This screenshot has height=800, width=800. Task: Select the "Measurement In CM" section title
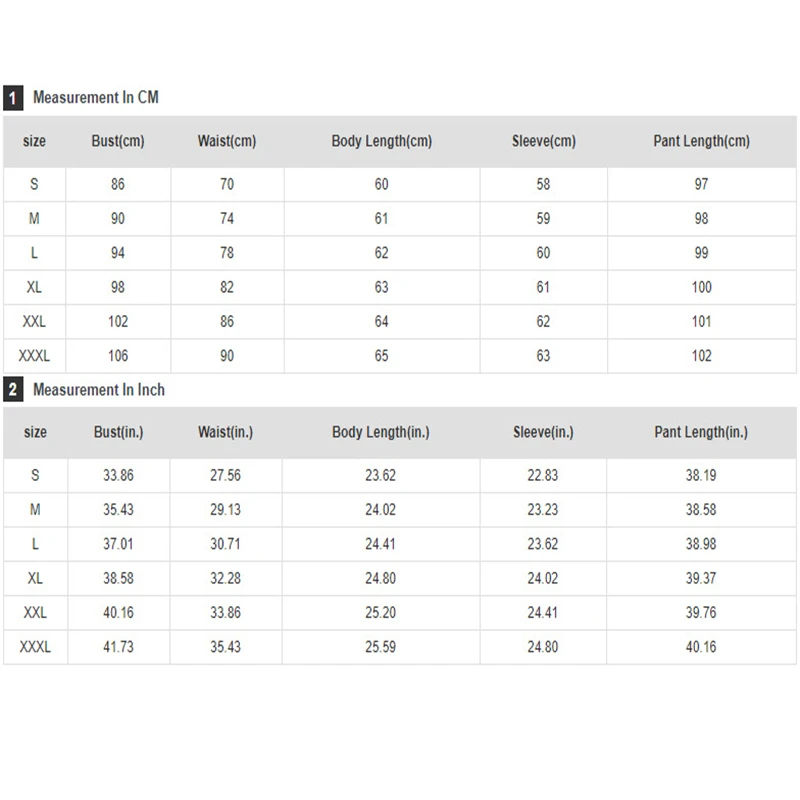point(95,98)
